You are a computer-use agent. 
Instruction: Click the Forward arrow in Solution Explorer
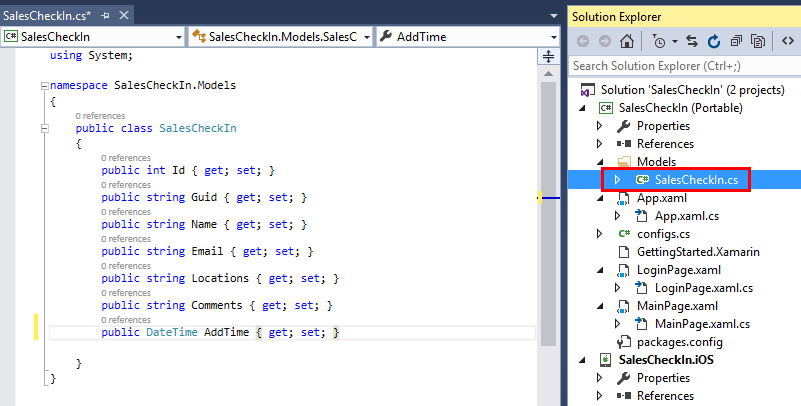coord(605,41)
